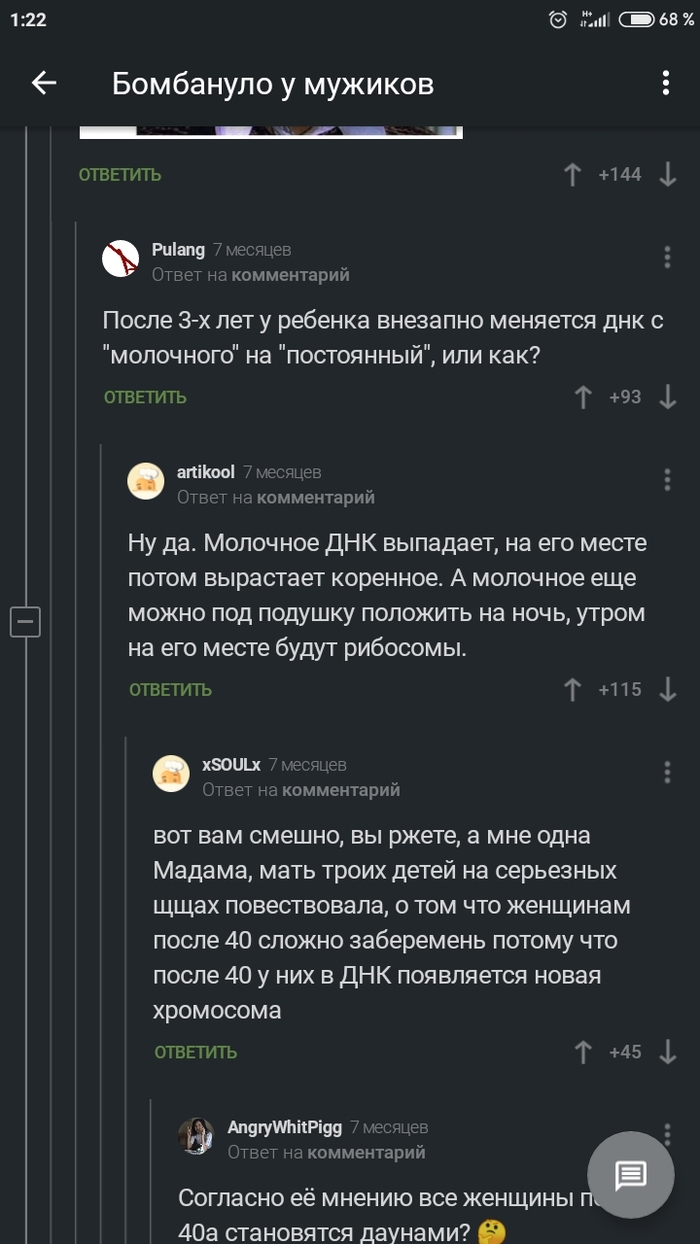The height and width of the screenshot is (1244, 700).
Task: Open the top-right three-dot overflow menu
Action: pos(666,83)
